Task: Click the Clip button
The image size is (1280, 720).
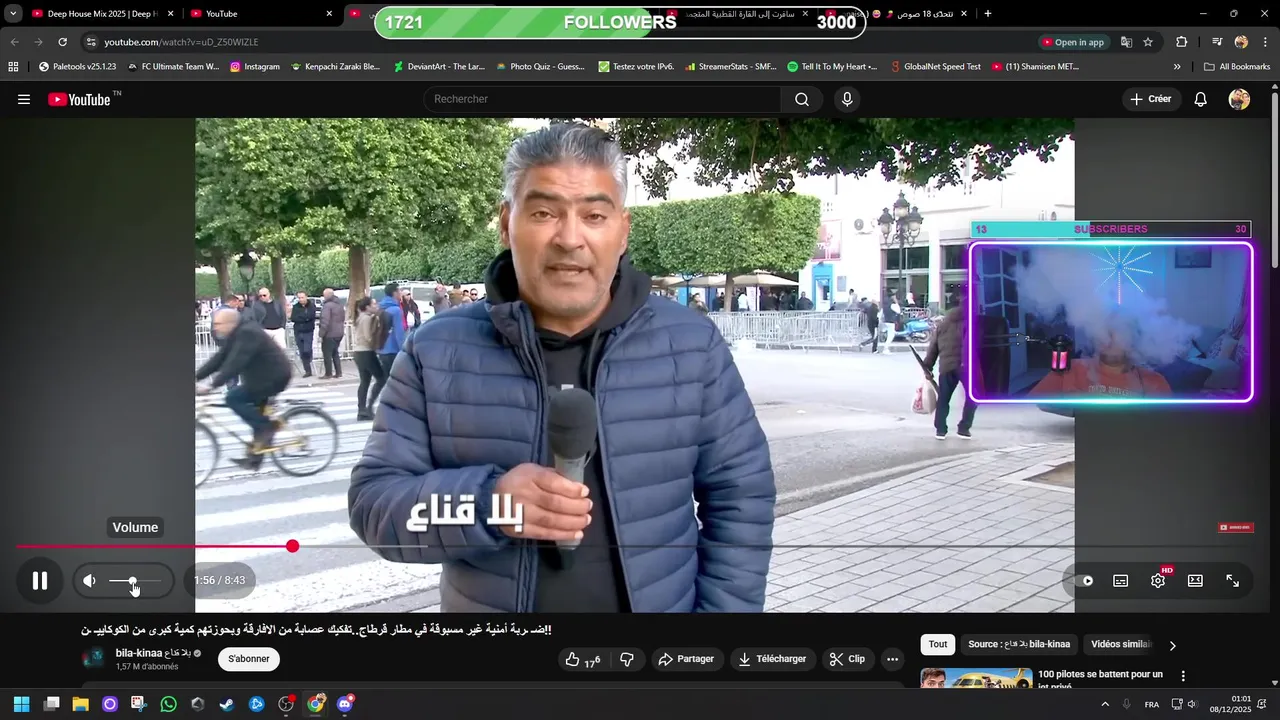Action: [848, 659]
